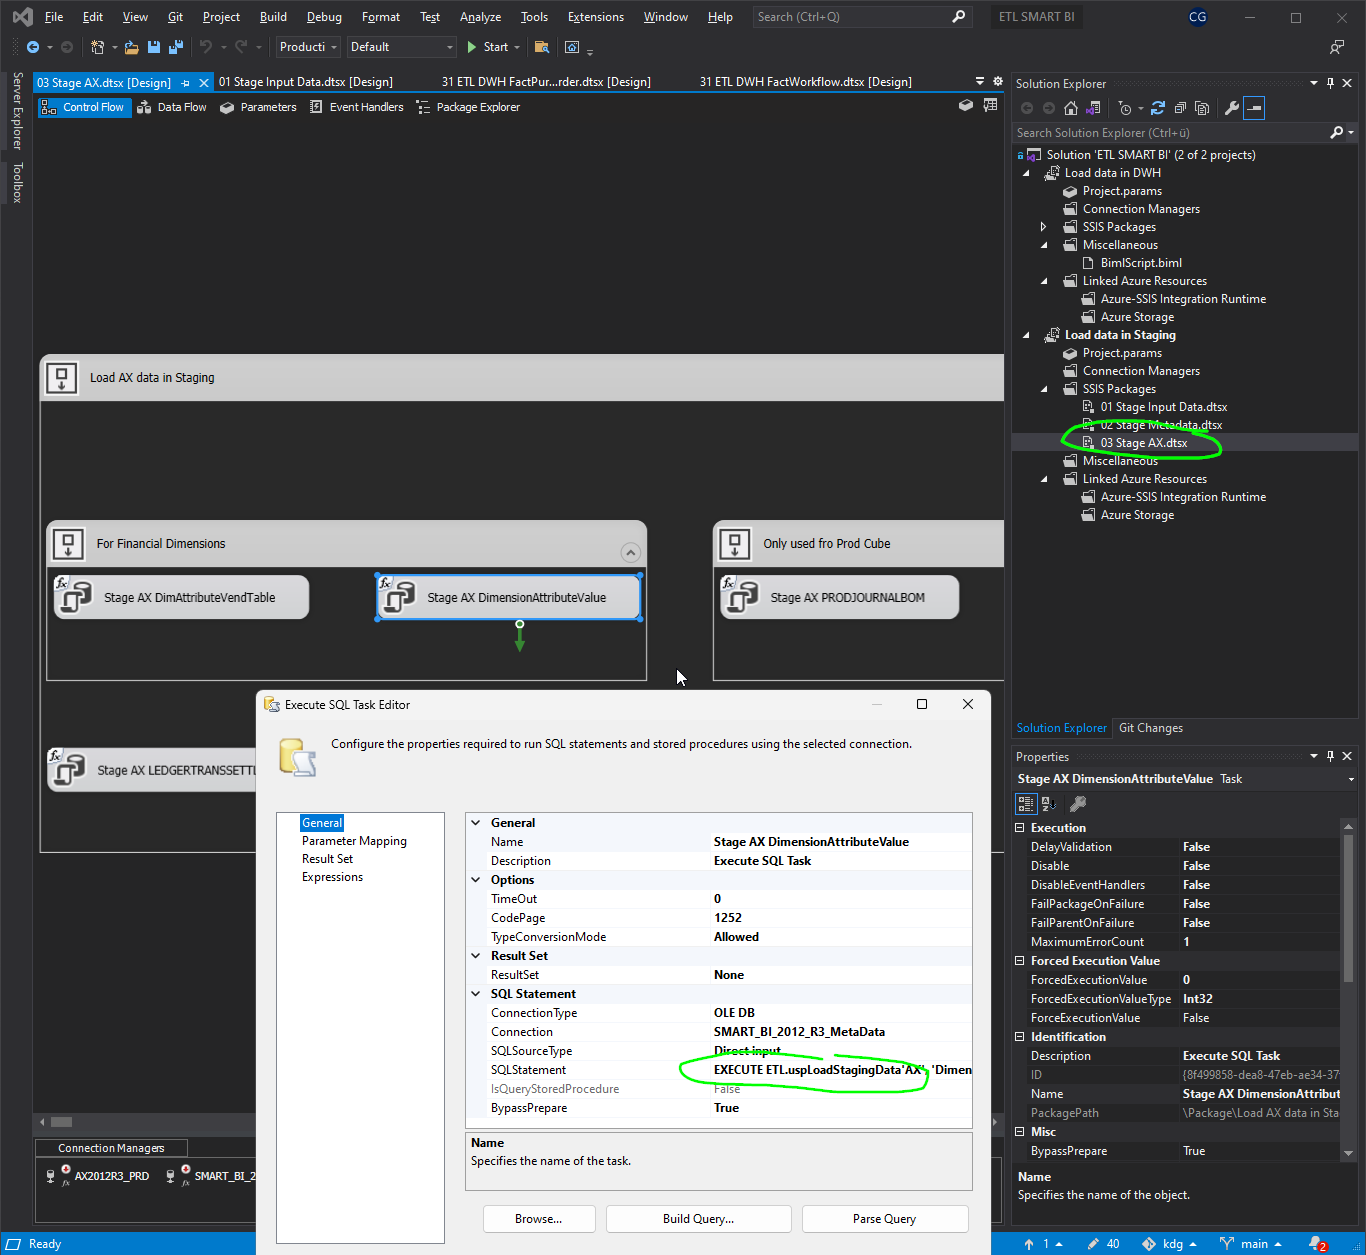Expand the SSIS Packages node under Load data in DWH
1366x1255 pixels.
pyautogui.click(x=1043, y=227)
